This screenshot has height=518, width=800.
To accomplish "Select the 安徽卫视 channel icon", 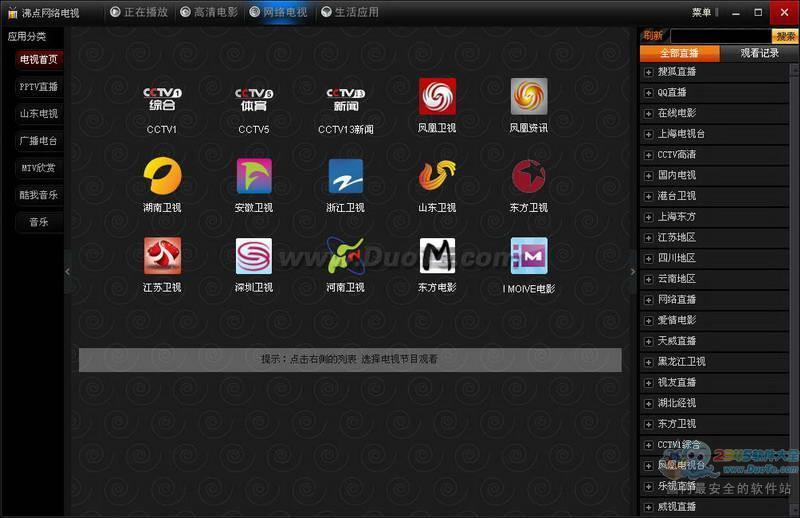I will click(x=254, y=176).
